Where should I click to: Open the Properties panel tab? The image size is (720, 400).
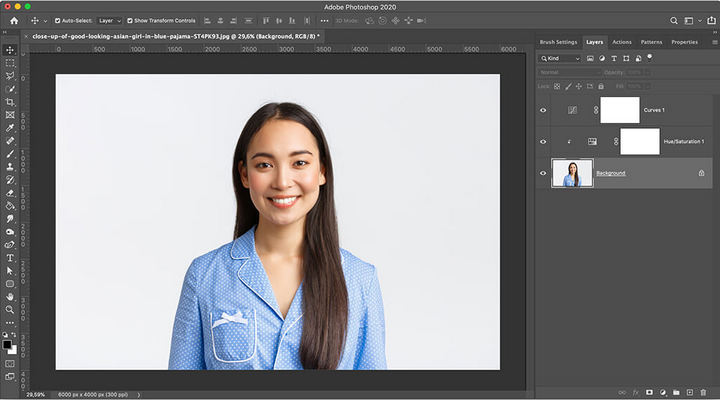coord(684,42)
